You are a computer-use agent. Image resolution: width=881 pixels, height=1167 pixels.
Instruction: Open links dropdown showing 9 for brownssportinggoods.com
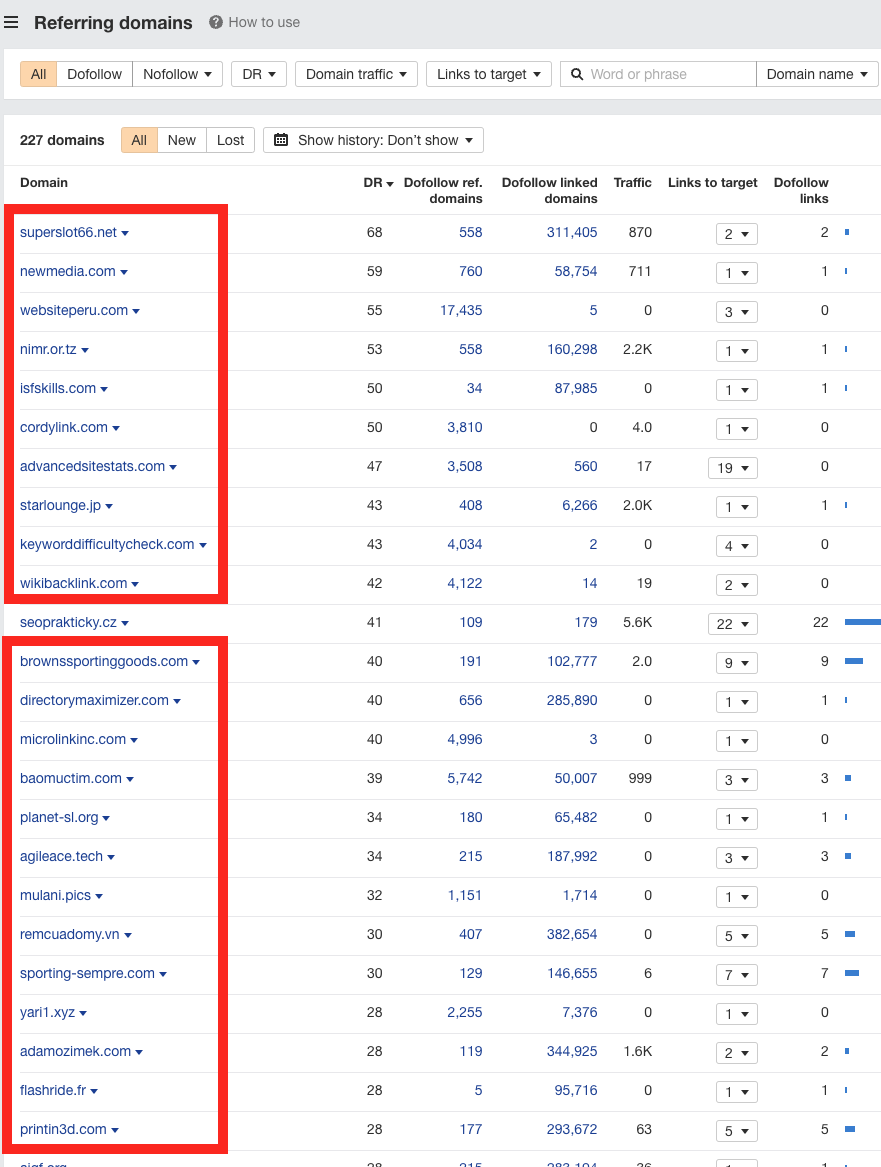pyautogui.click(x=737, y=662)
